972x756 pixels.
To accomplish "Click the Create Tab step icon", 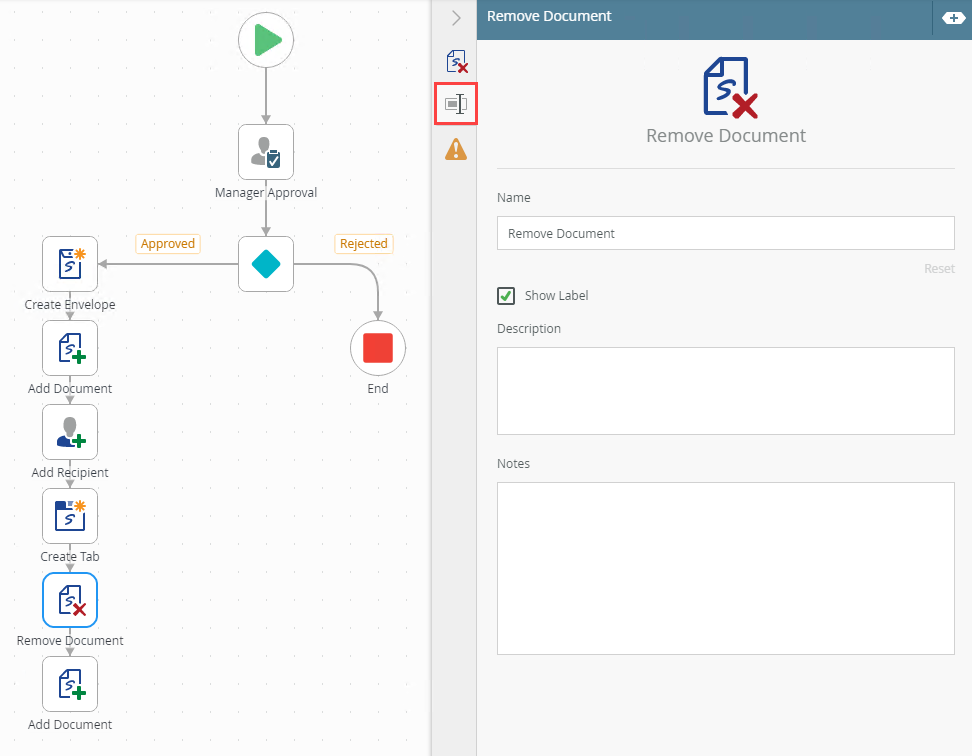I will (x=70, y=516).
